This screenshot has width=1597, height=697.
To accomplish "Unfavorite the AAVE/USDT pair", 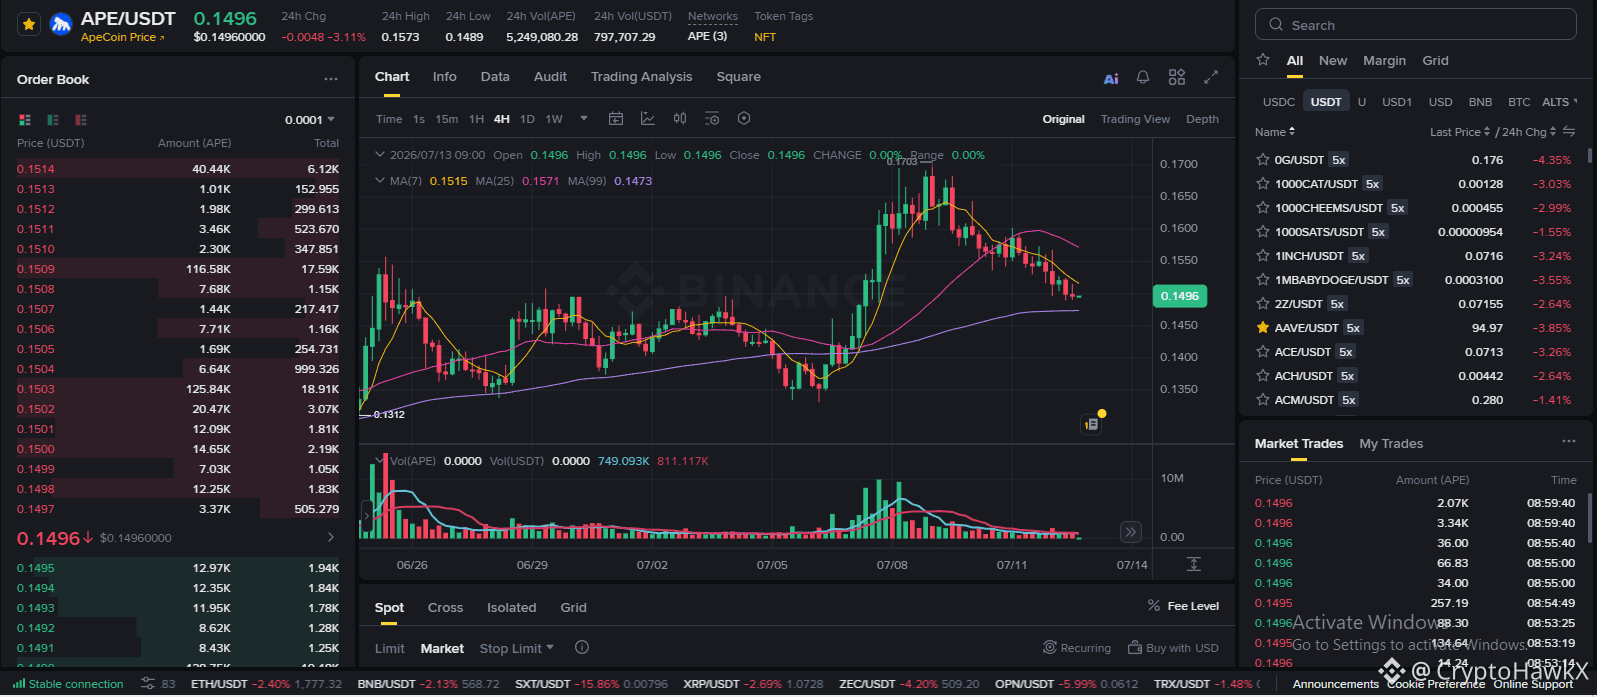I will click(1263, 328).
